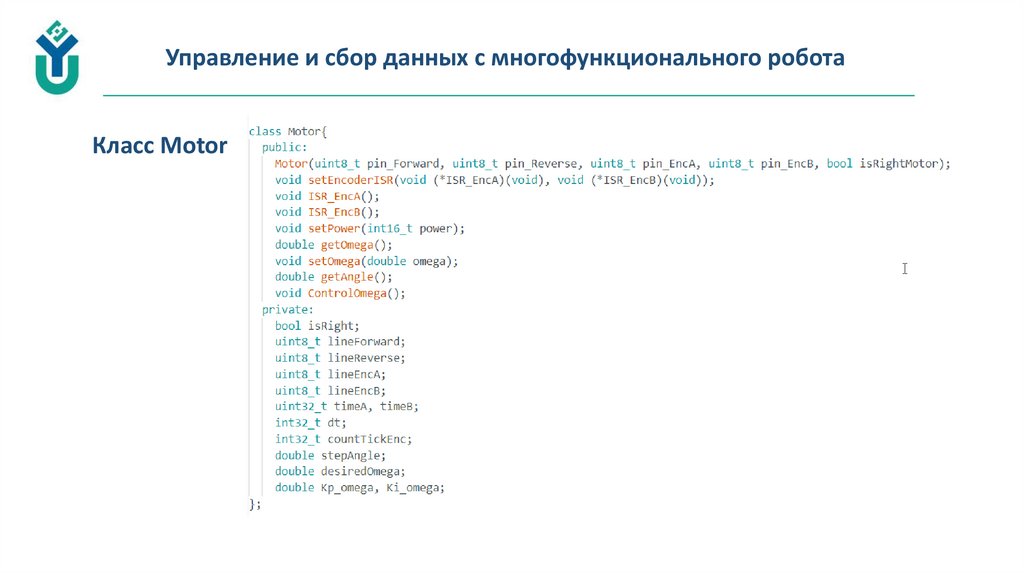This screenshot has width=1024, height=574.
Task: Click the 'uint8_t lineEncA;' line
Action: click(x=330, y=374)
